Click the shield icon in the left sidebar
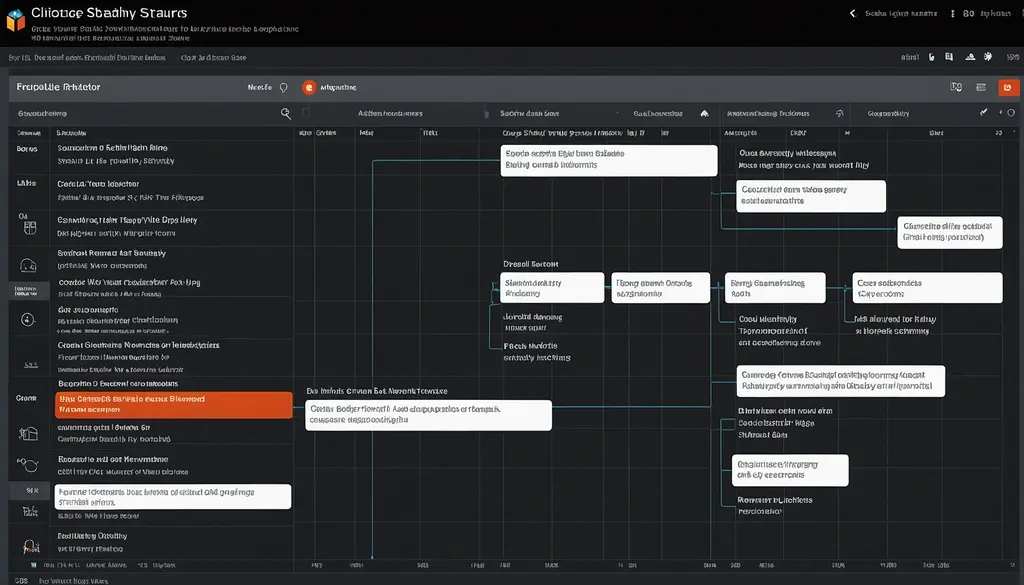Screen dimensions: 1024x585 28,228
